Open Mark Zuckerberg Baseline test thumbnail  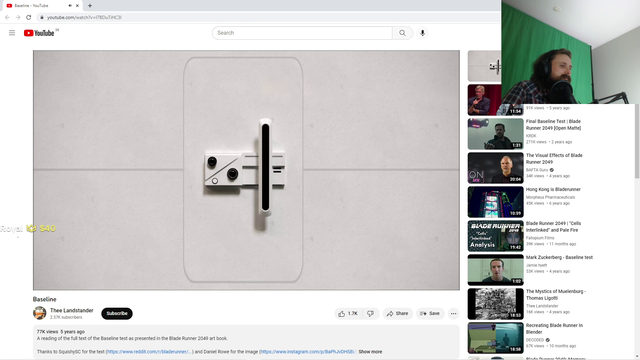click(496, 270)
